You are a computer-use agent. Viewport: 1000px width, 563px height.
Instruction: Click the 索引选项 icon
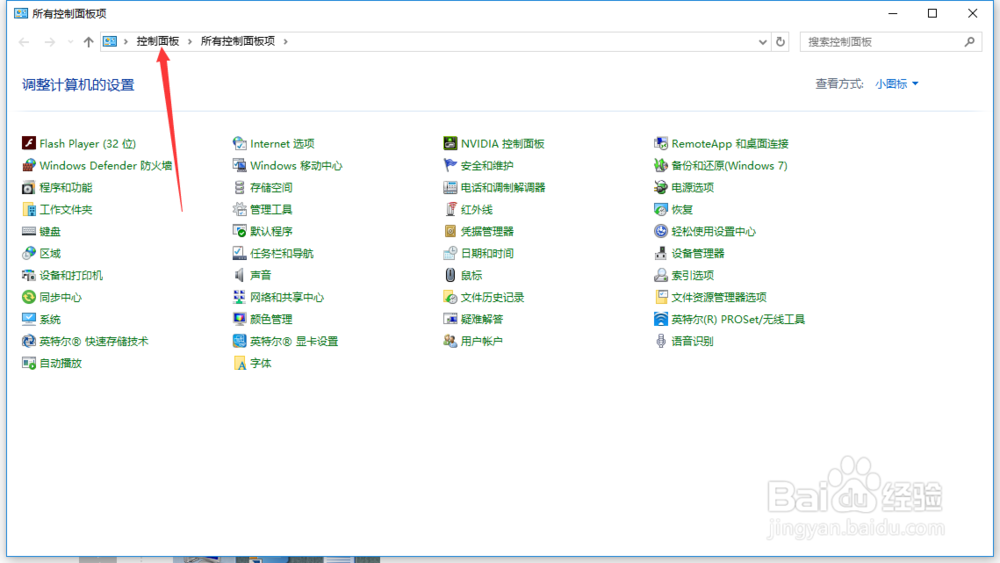click(661, 275)
